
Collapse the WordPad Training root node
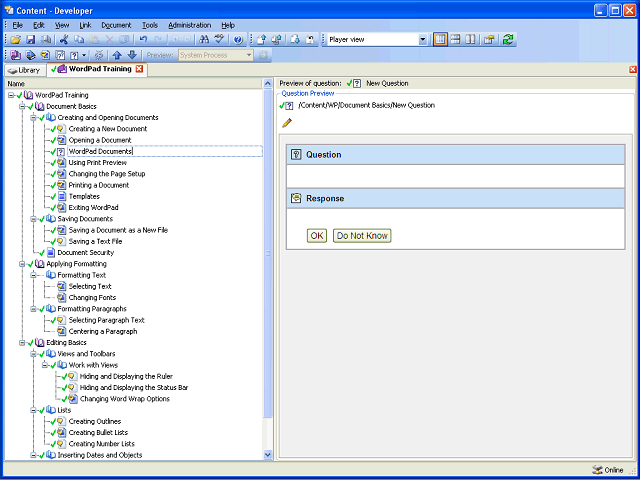pyautogui.click(x=11, y=95)
